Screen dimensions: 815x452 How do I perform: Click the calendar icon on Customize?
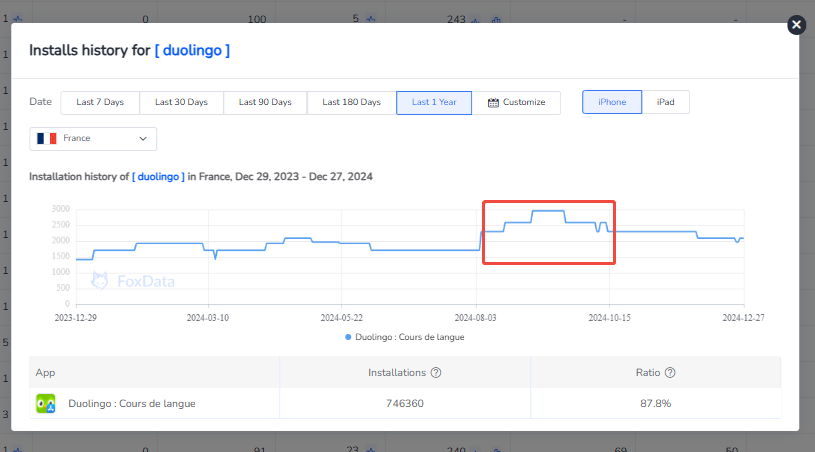pyautogui.click(x=493, y=102)
